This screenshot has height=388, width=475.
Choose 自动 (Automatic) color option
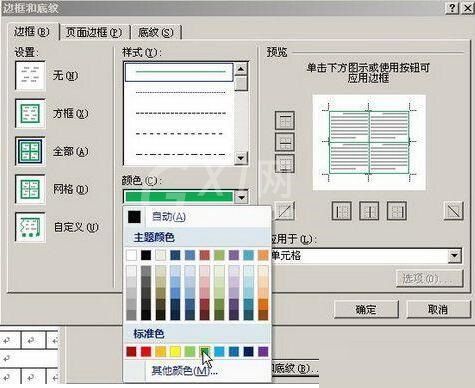click(x=197, y=217)
